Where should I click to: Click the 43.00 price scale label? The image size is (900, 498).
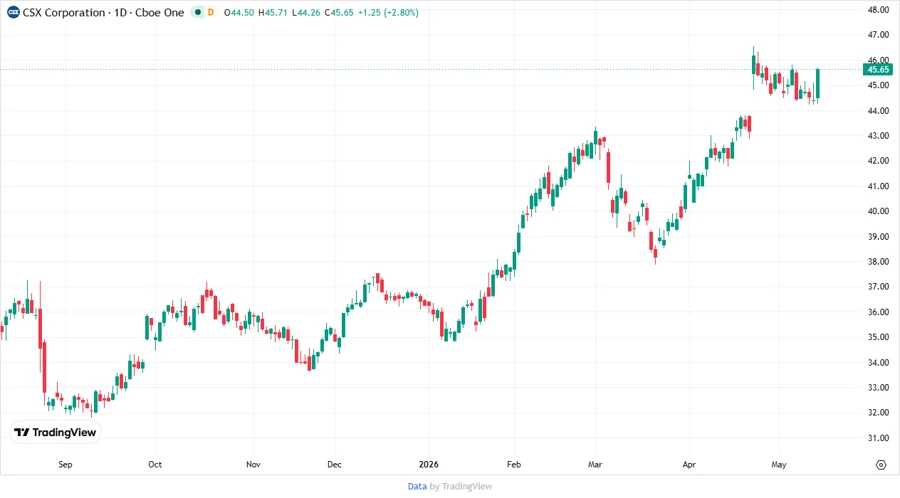coord(878,136)
